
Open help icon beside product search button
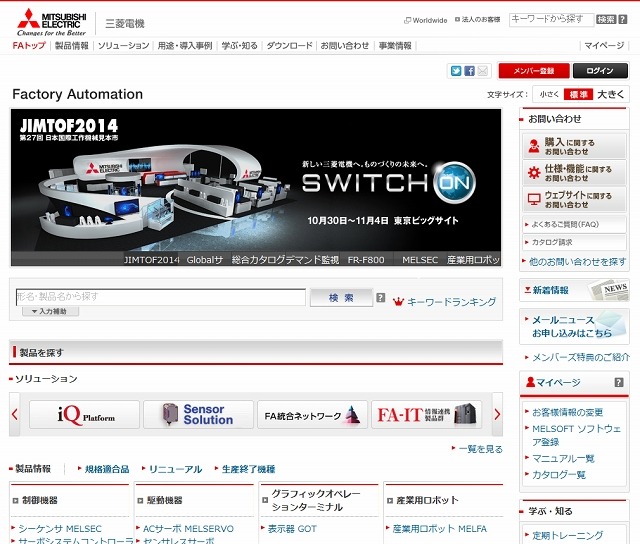click(x=380, y=298)
